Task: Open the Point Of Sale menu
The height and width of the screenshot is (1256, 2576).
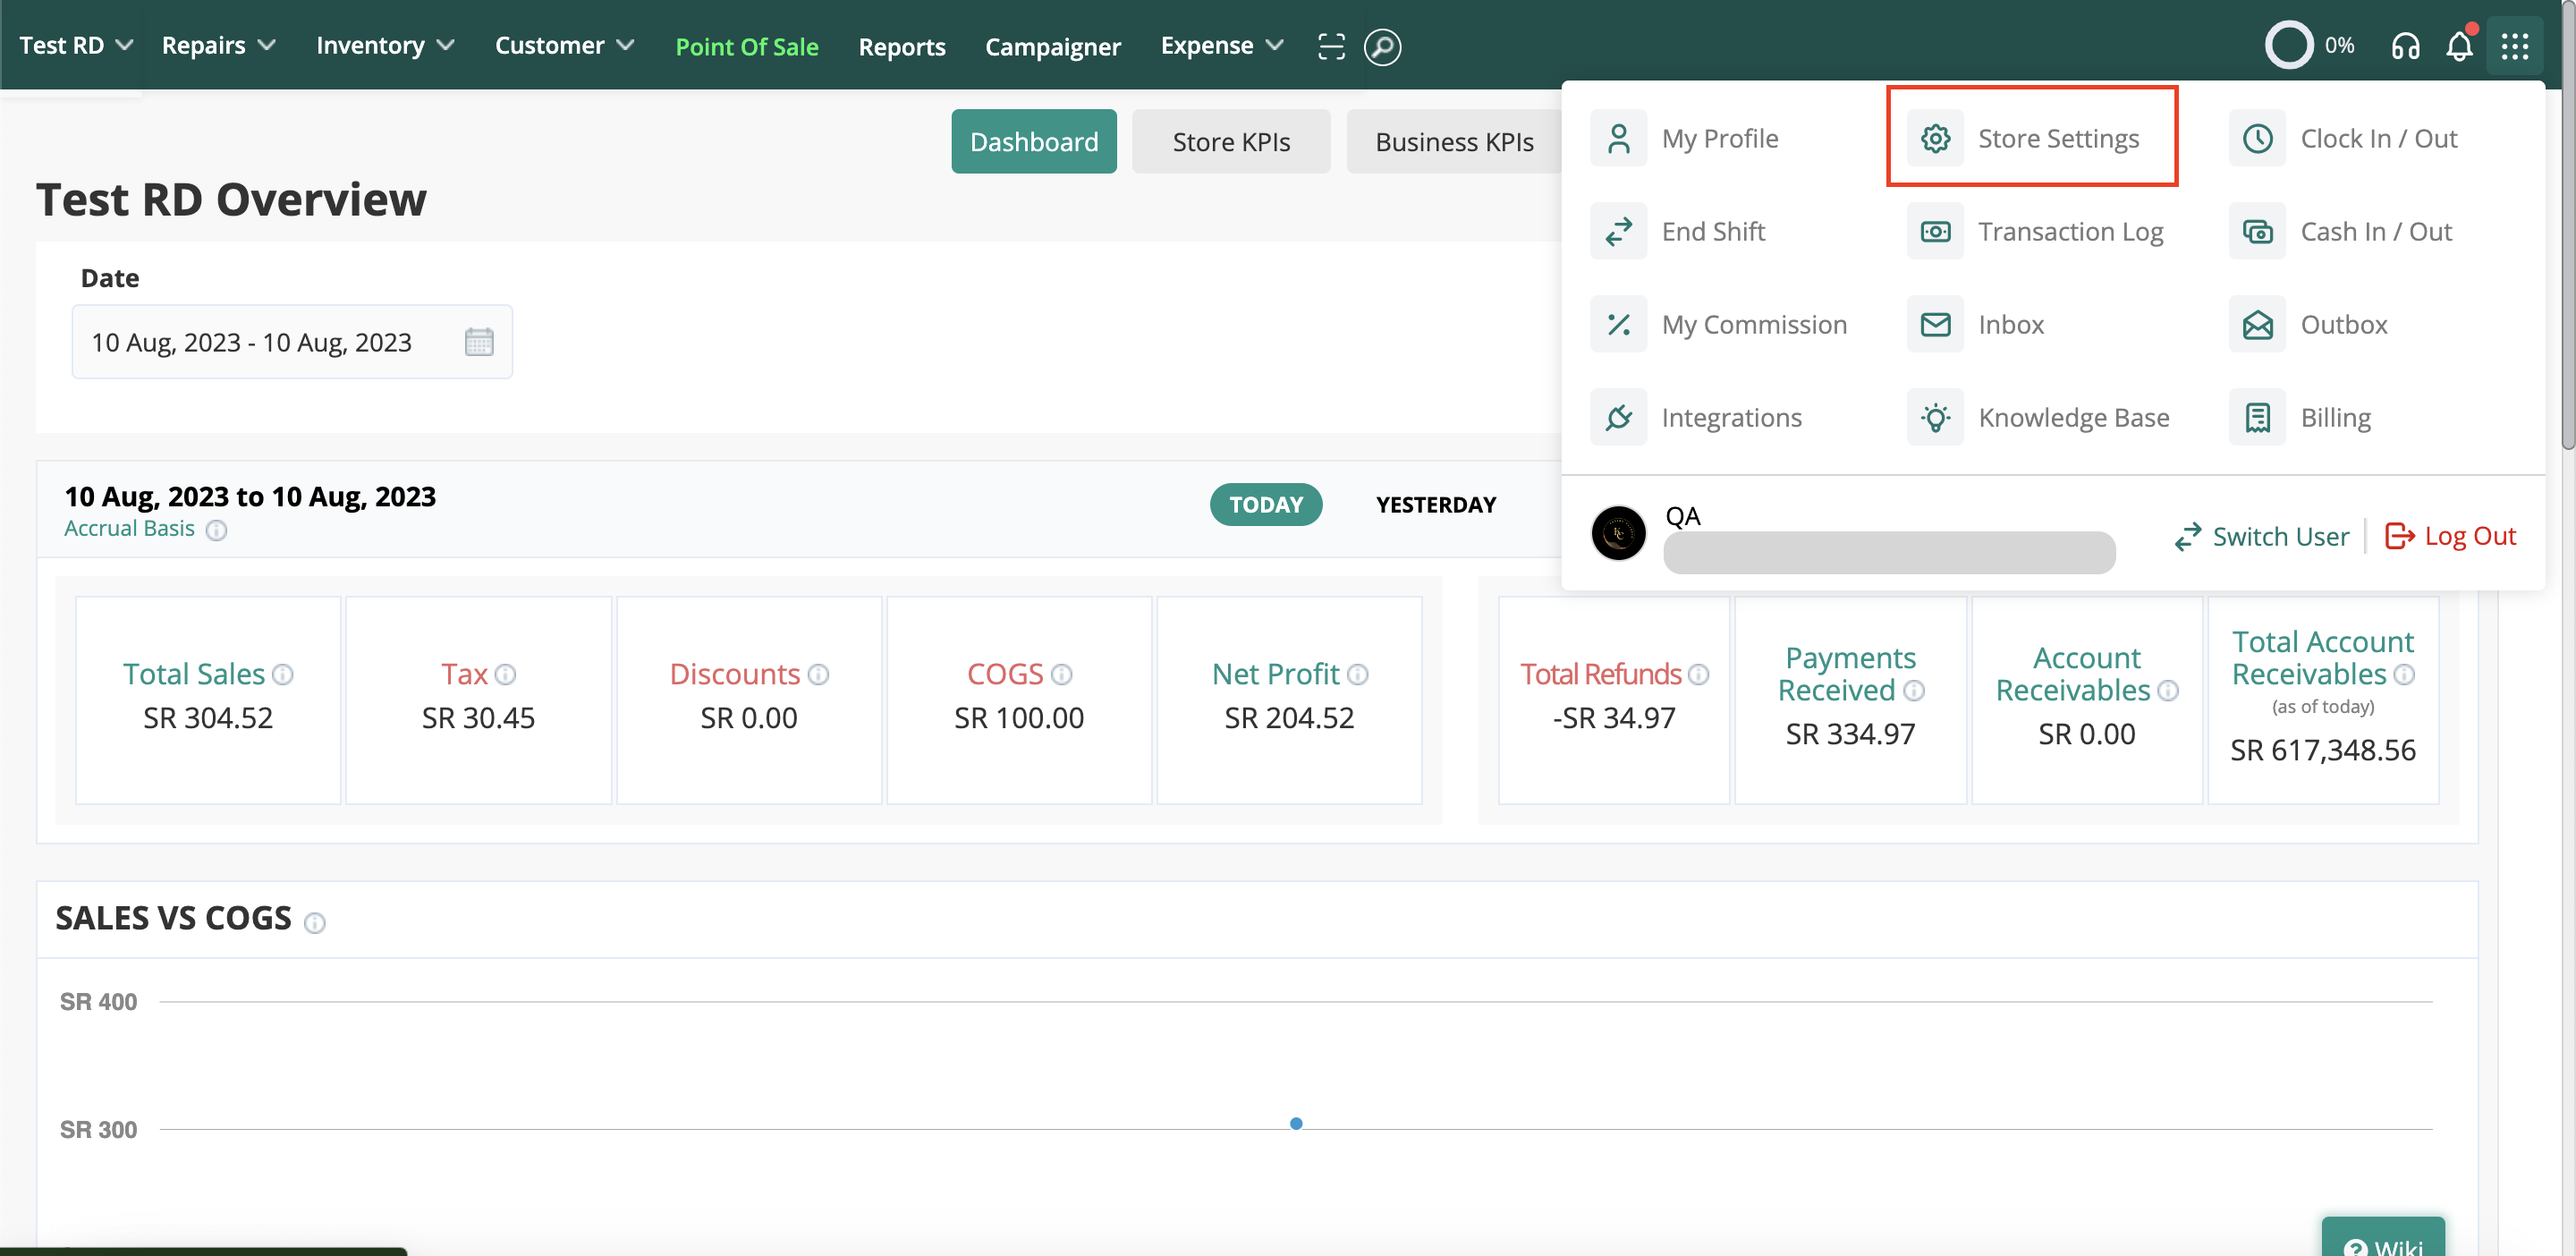Action: pyautogui.click(x=746, y=46)
